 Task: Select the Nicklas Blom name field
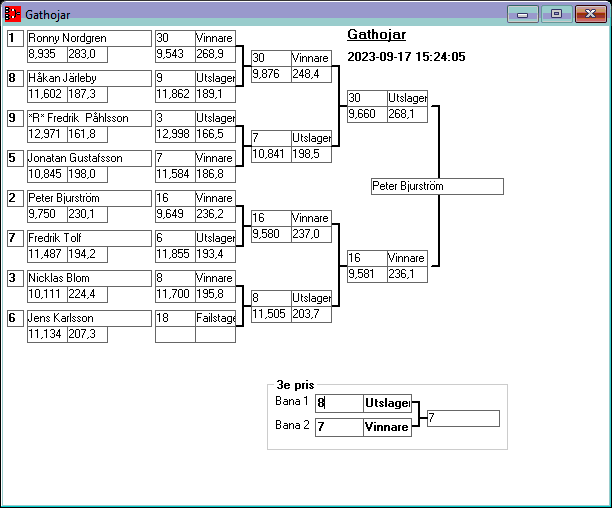coord(87,278)
